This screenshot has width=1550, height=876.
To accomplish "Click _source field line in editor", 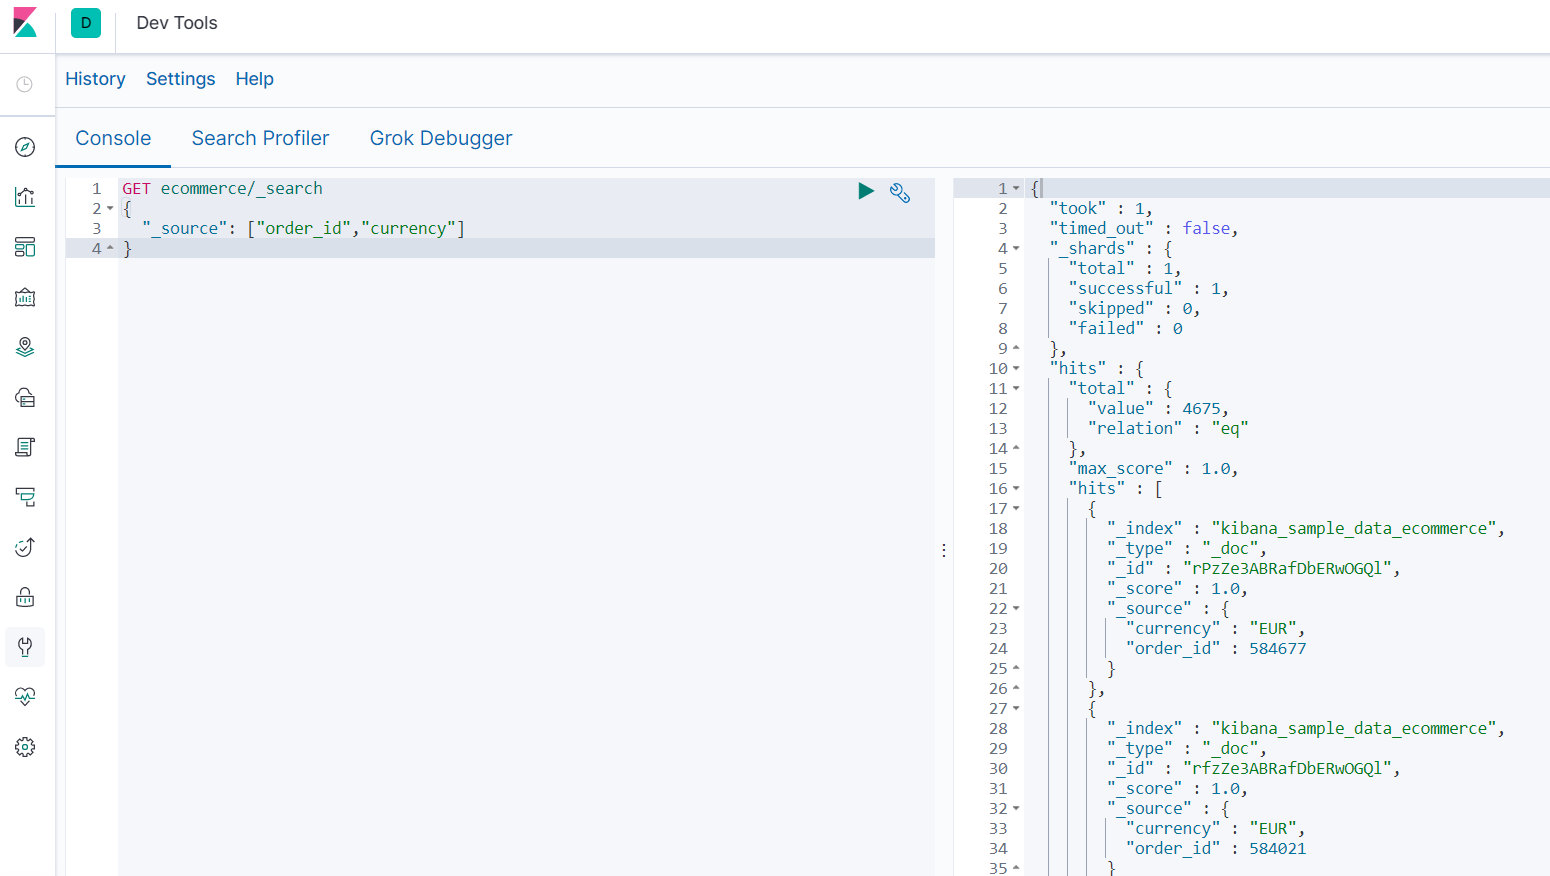I will [x=303, y=228].
